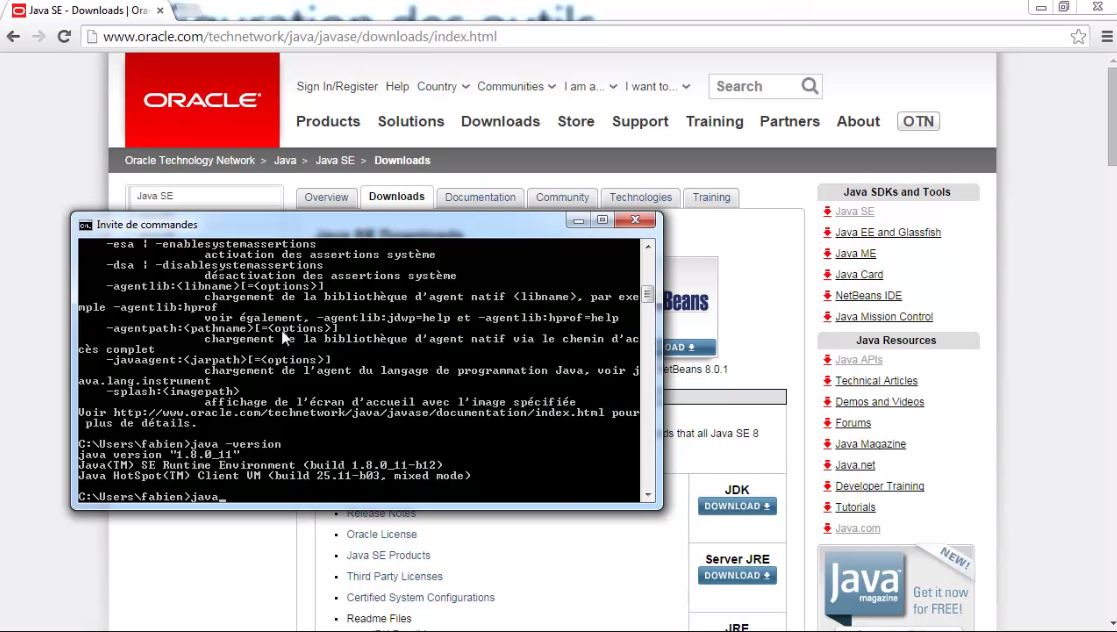Open the Products menu

pyautogui.click(x=328, y=122)
